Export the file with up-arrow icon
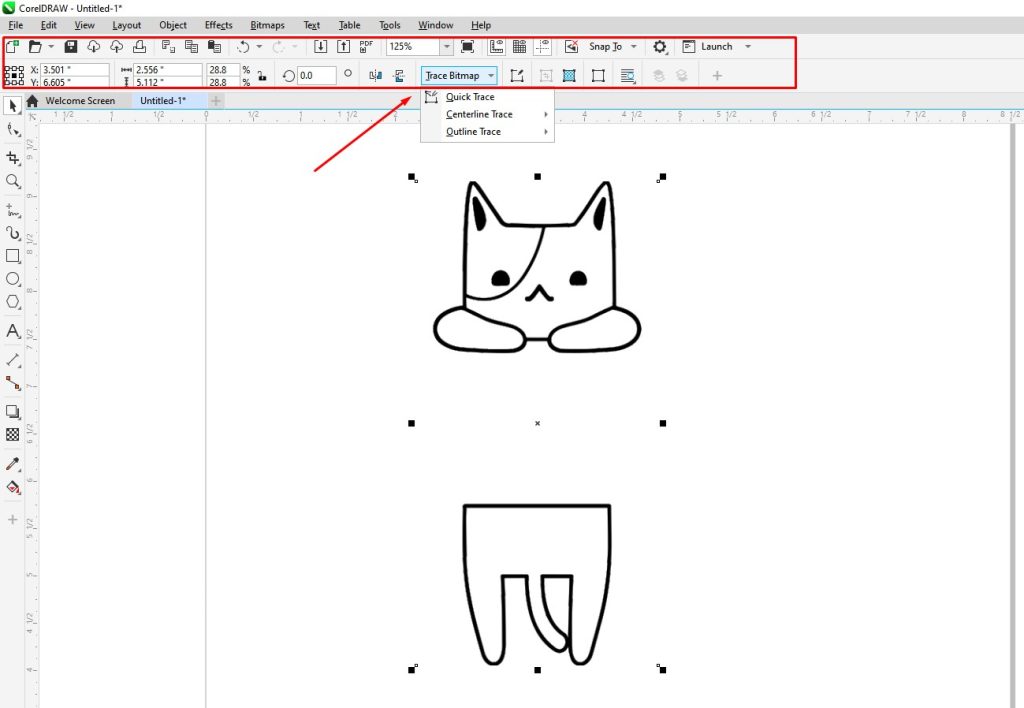The image size is (1024, 708). tap(344, 46)
